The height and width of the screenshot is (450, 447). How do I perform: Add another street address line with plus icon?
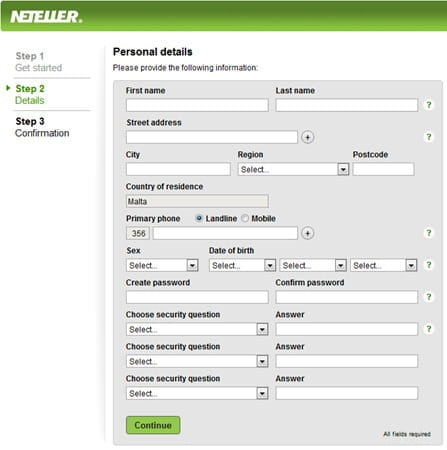click(x=308, y=137)
